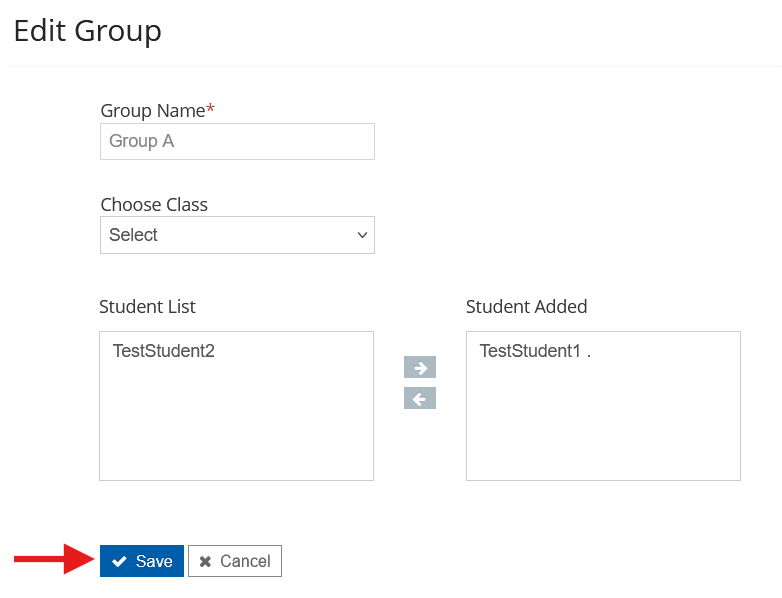
Task: Click the Group Name label
Action: (152, 111)
